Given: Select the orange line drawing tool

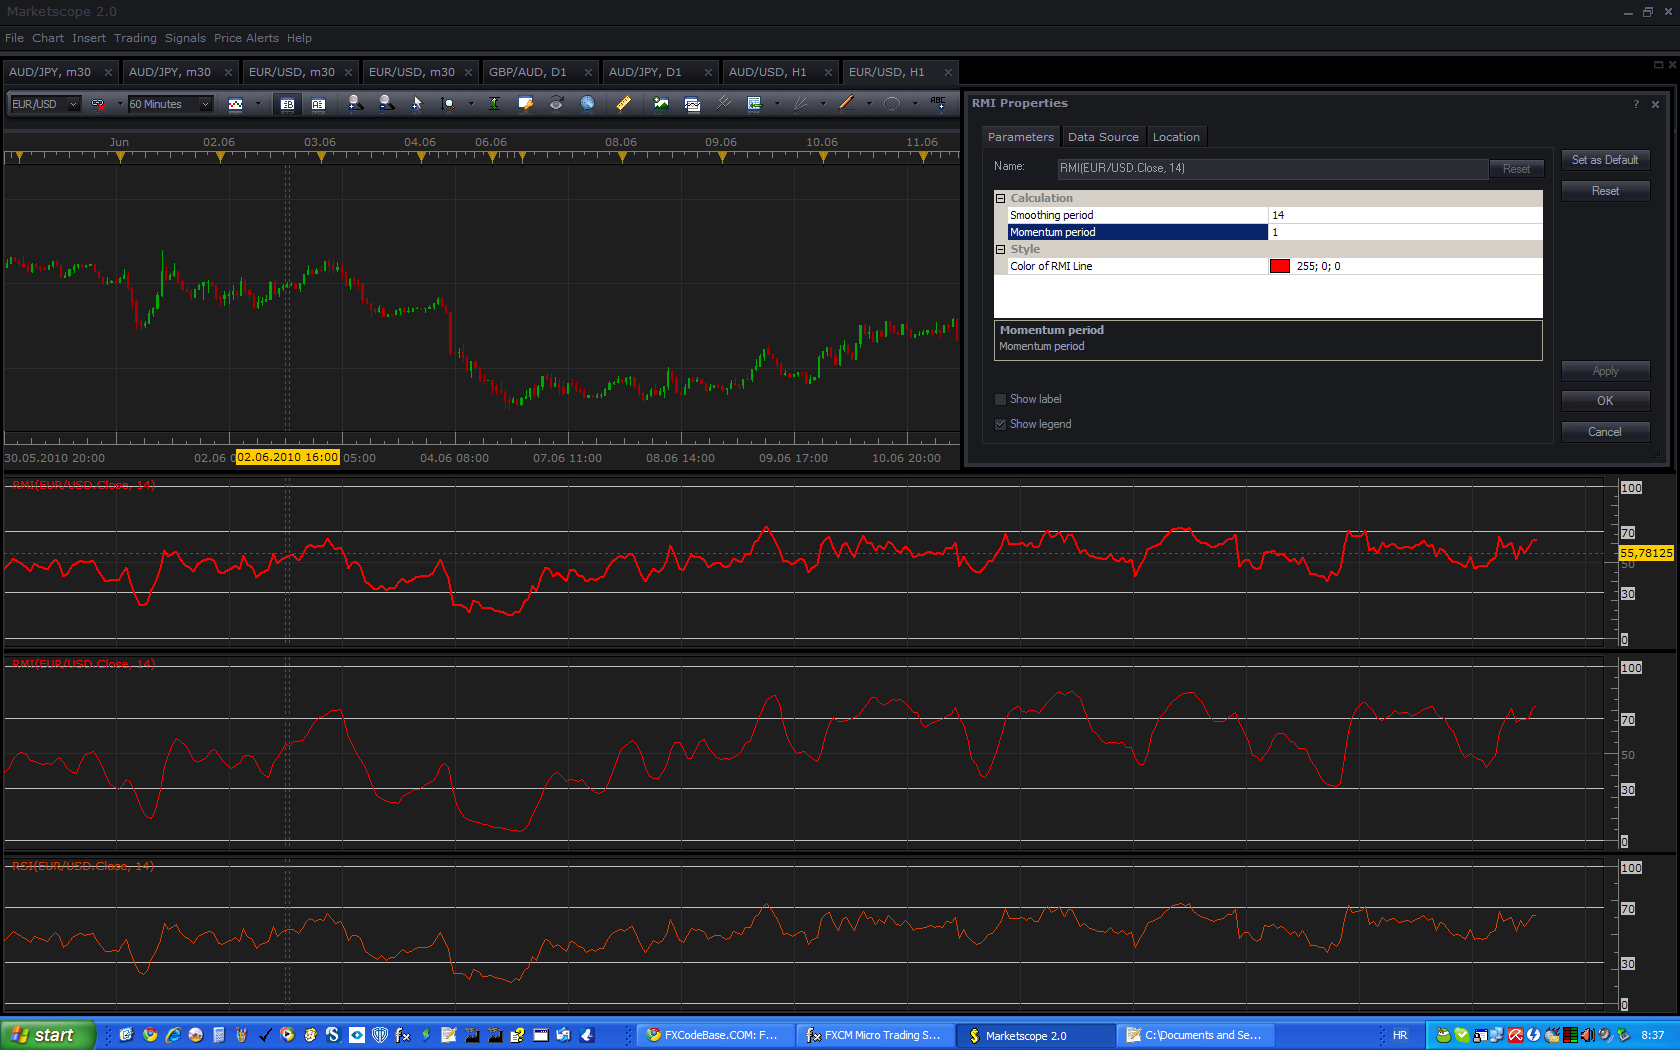Looking at the screenshot, I should [847, 104].
